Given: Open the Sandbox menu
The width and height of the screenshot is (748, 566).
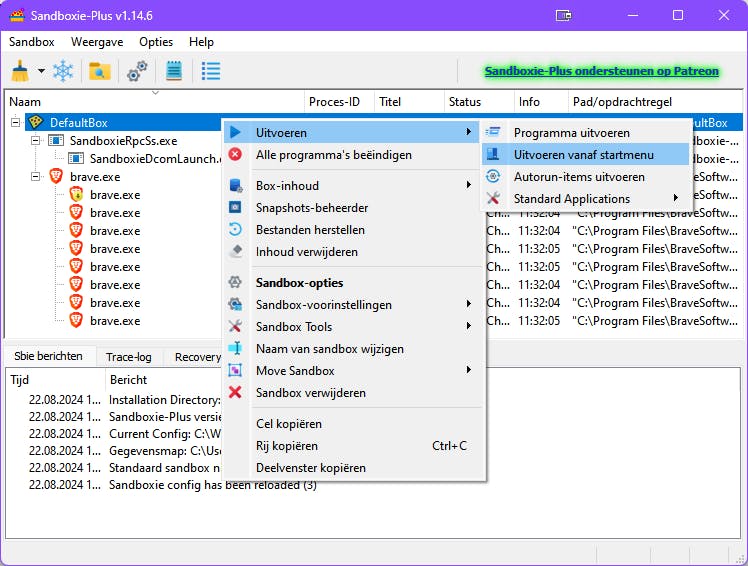Looking at the screenshot, I should point(31,42).
